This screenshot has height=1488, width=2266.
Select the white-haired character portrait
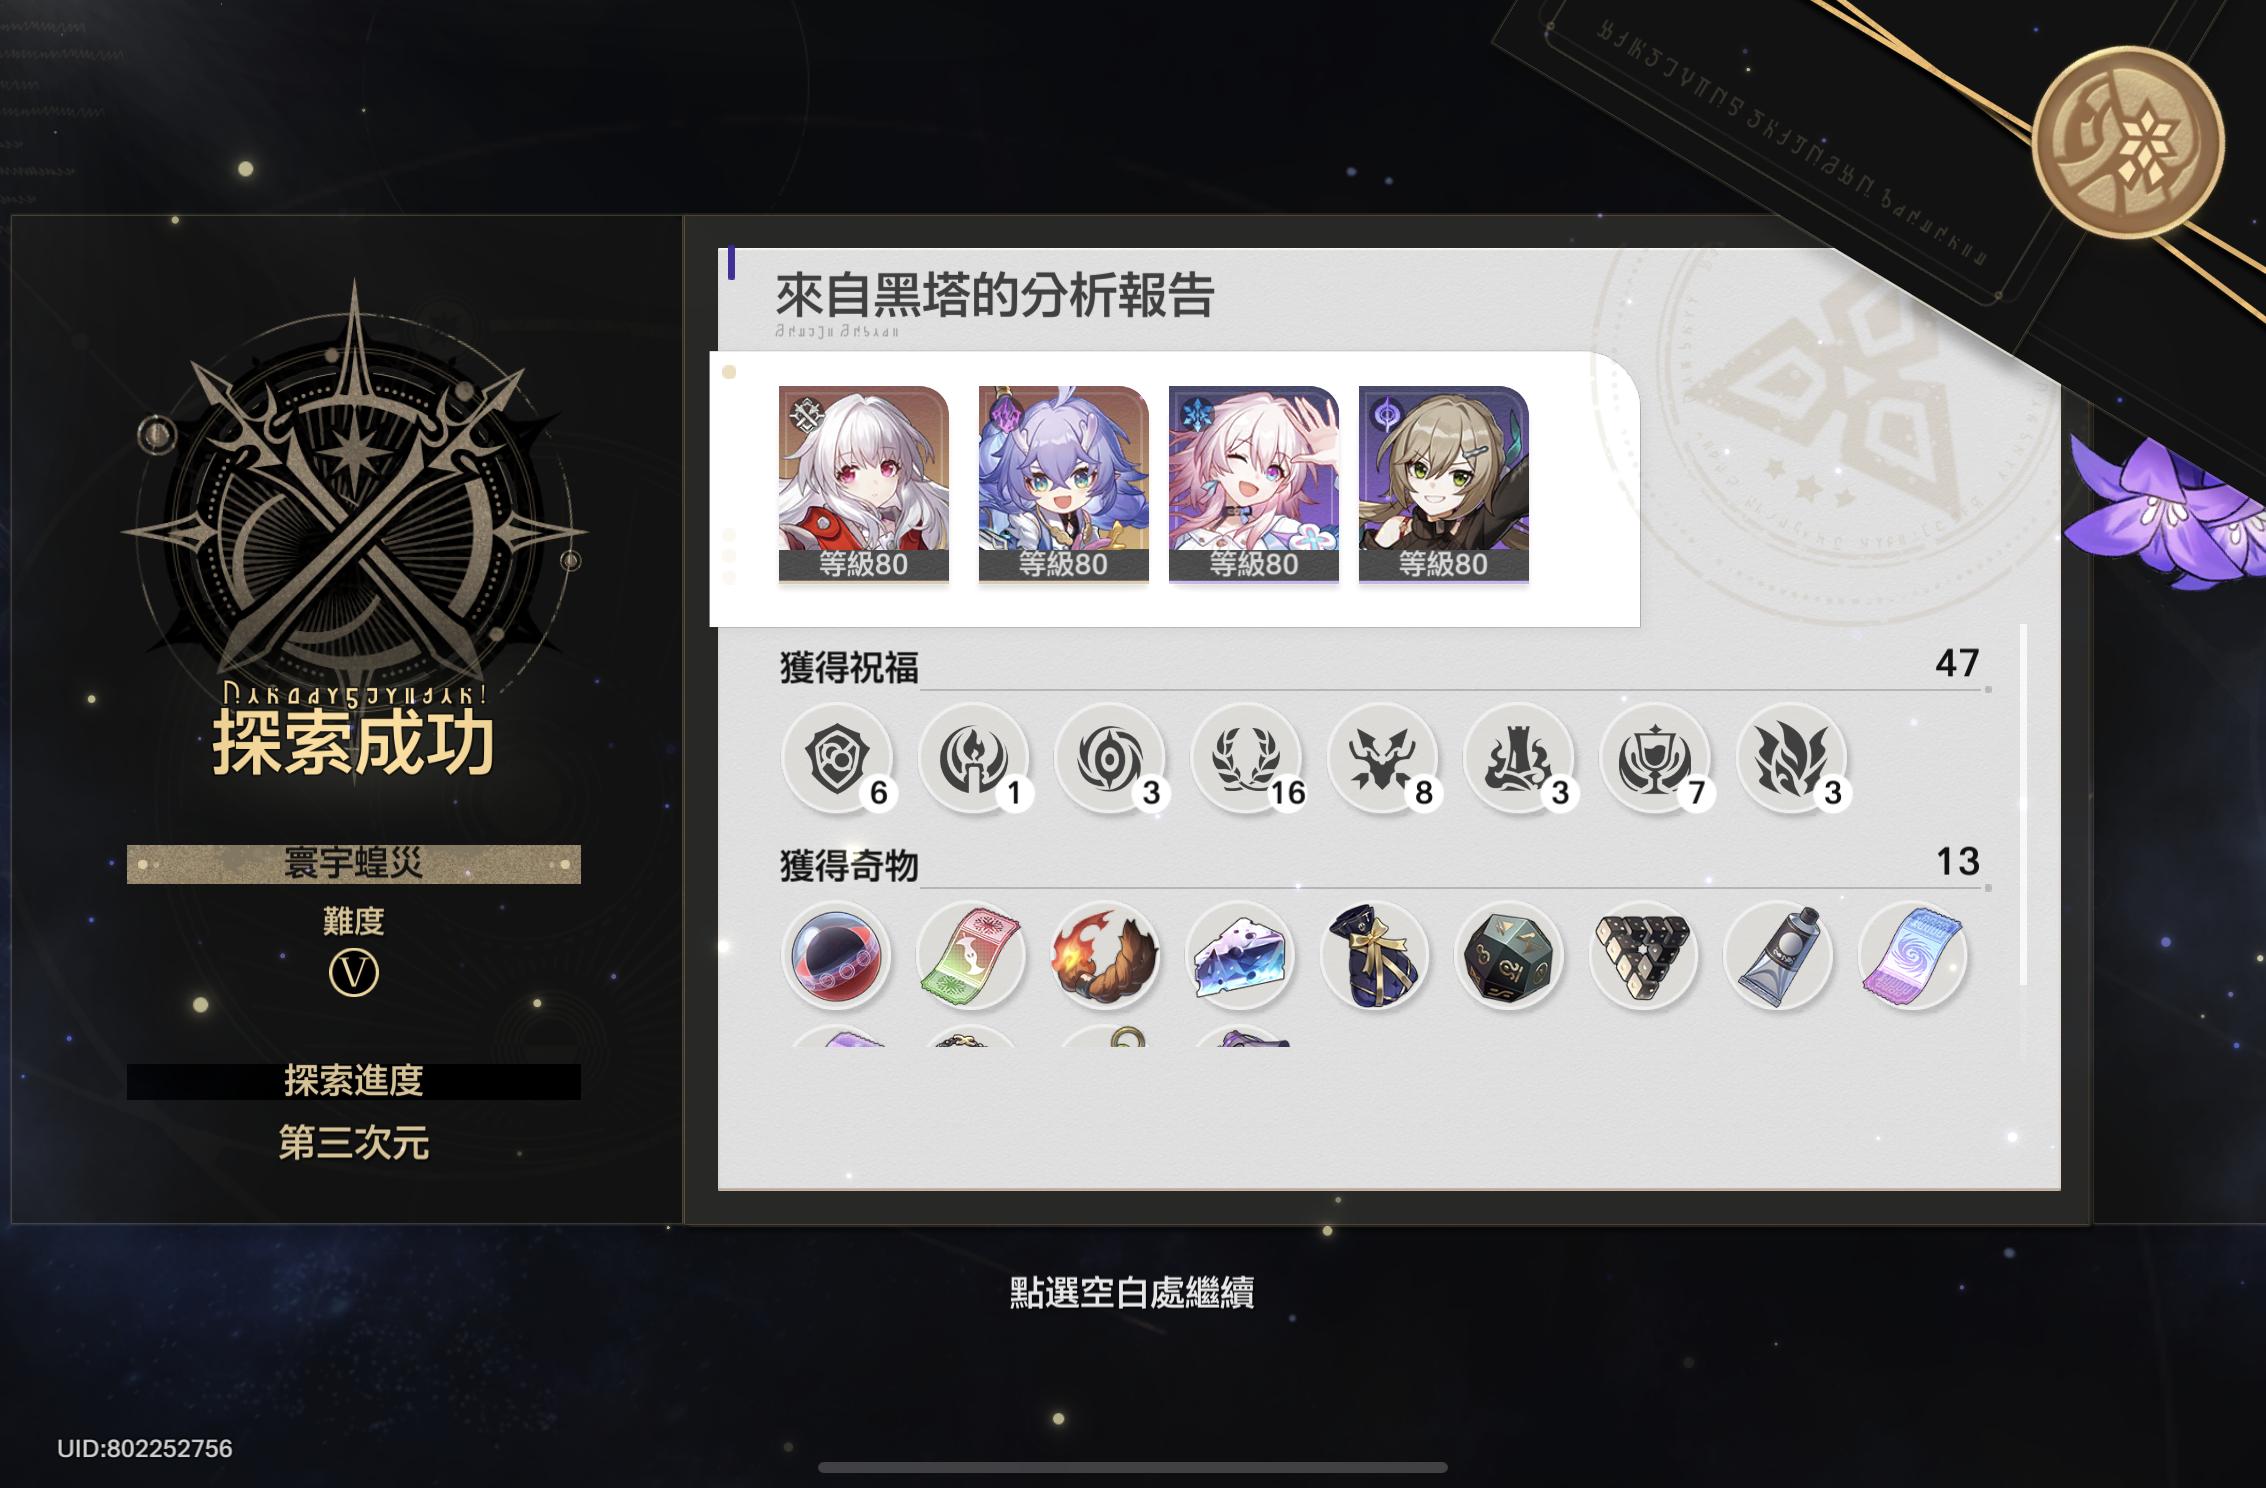pos(864,483)
